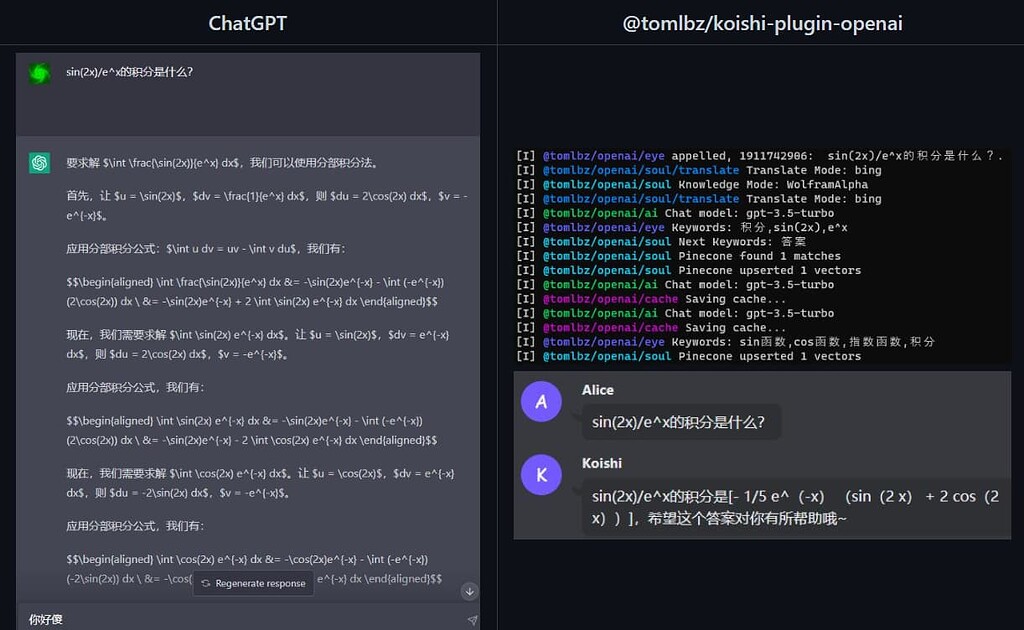This screenshot has width=1024, height=630.
Task: Click the green user avatar icon
Action: pyautogui.click(x=38, y=71)
